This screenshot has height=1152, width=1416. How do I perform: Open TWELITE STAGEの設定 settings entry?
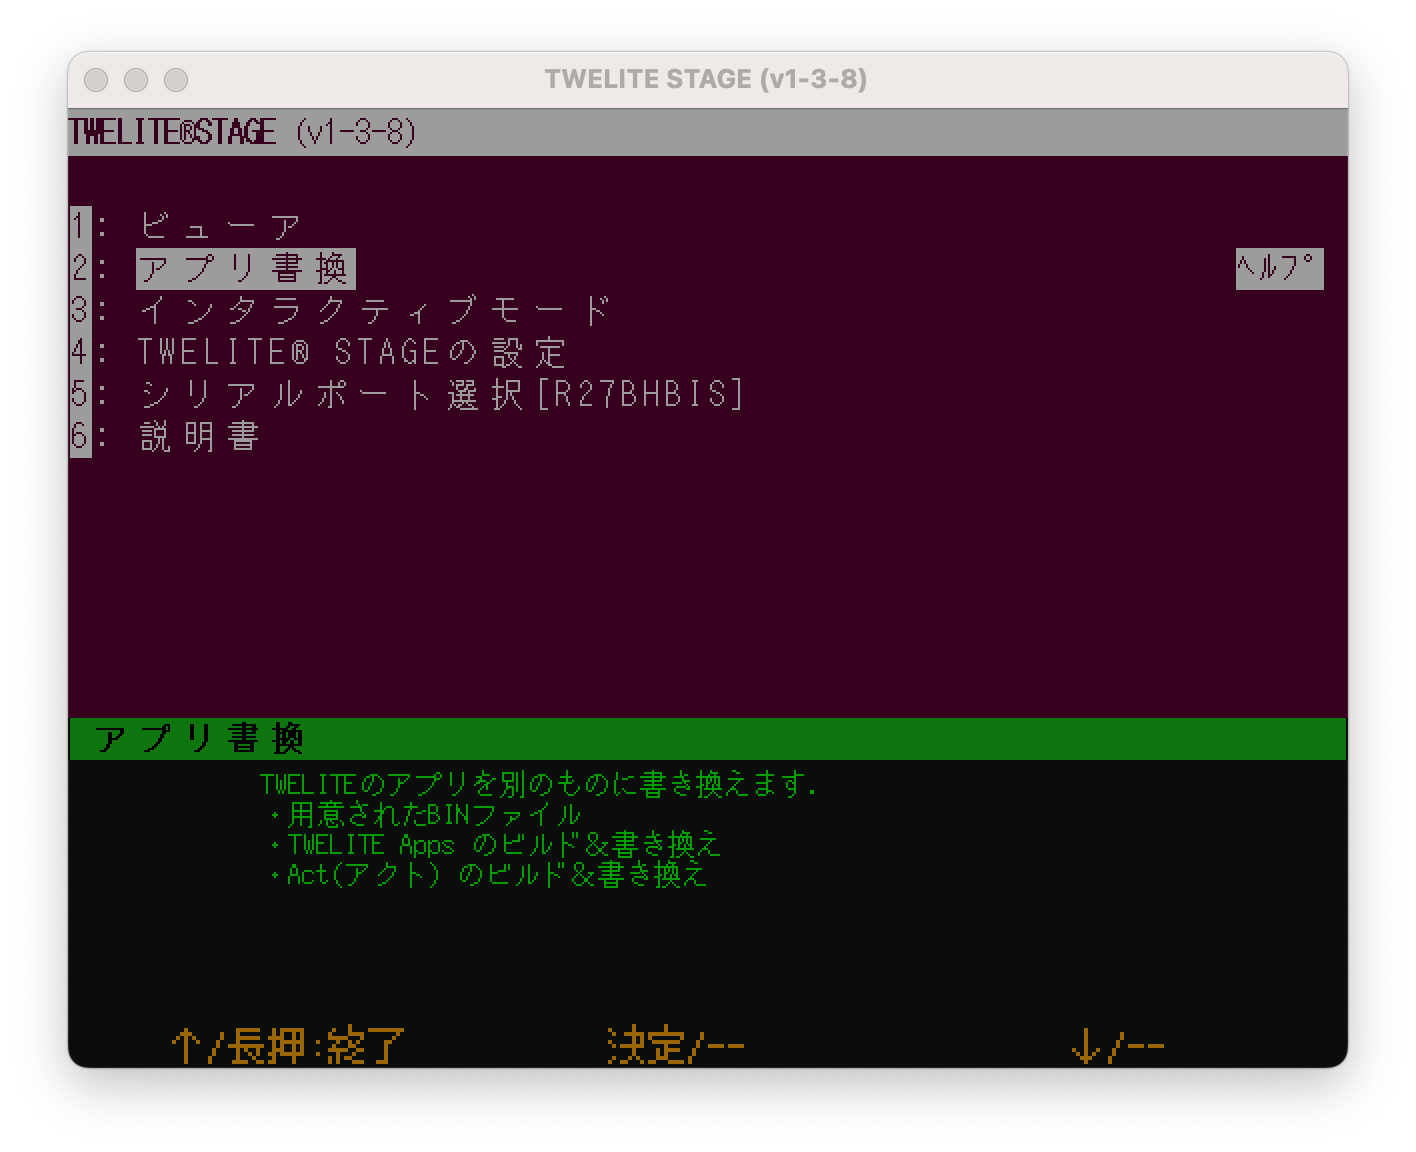click(x=350, y=350)
